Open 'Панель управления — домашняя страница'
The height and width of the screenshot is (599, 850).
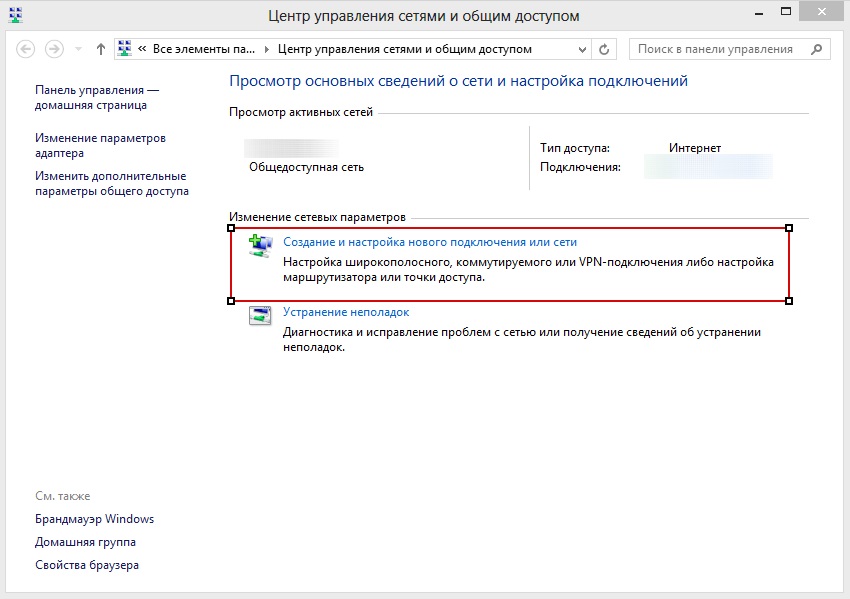click(x=97, y=98)
